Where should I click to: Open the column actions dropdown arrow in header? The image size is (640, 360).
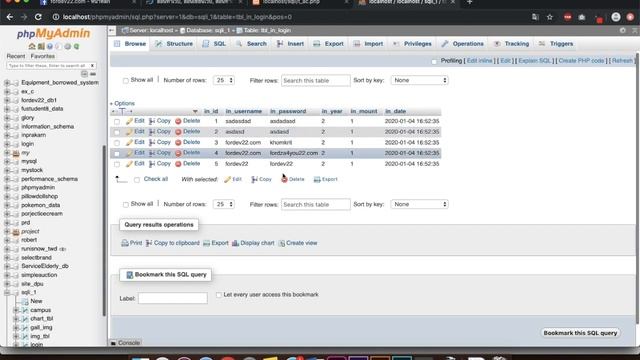pos(195,111)
